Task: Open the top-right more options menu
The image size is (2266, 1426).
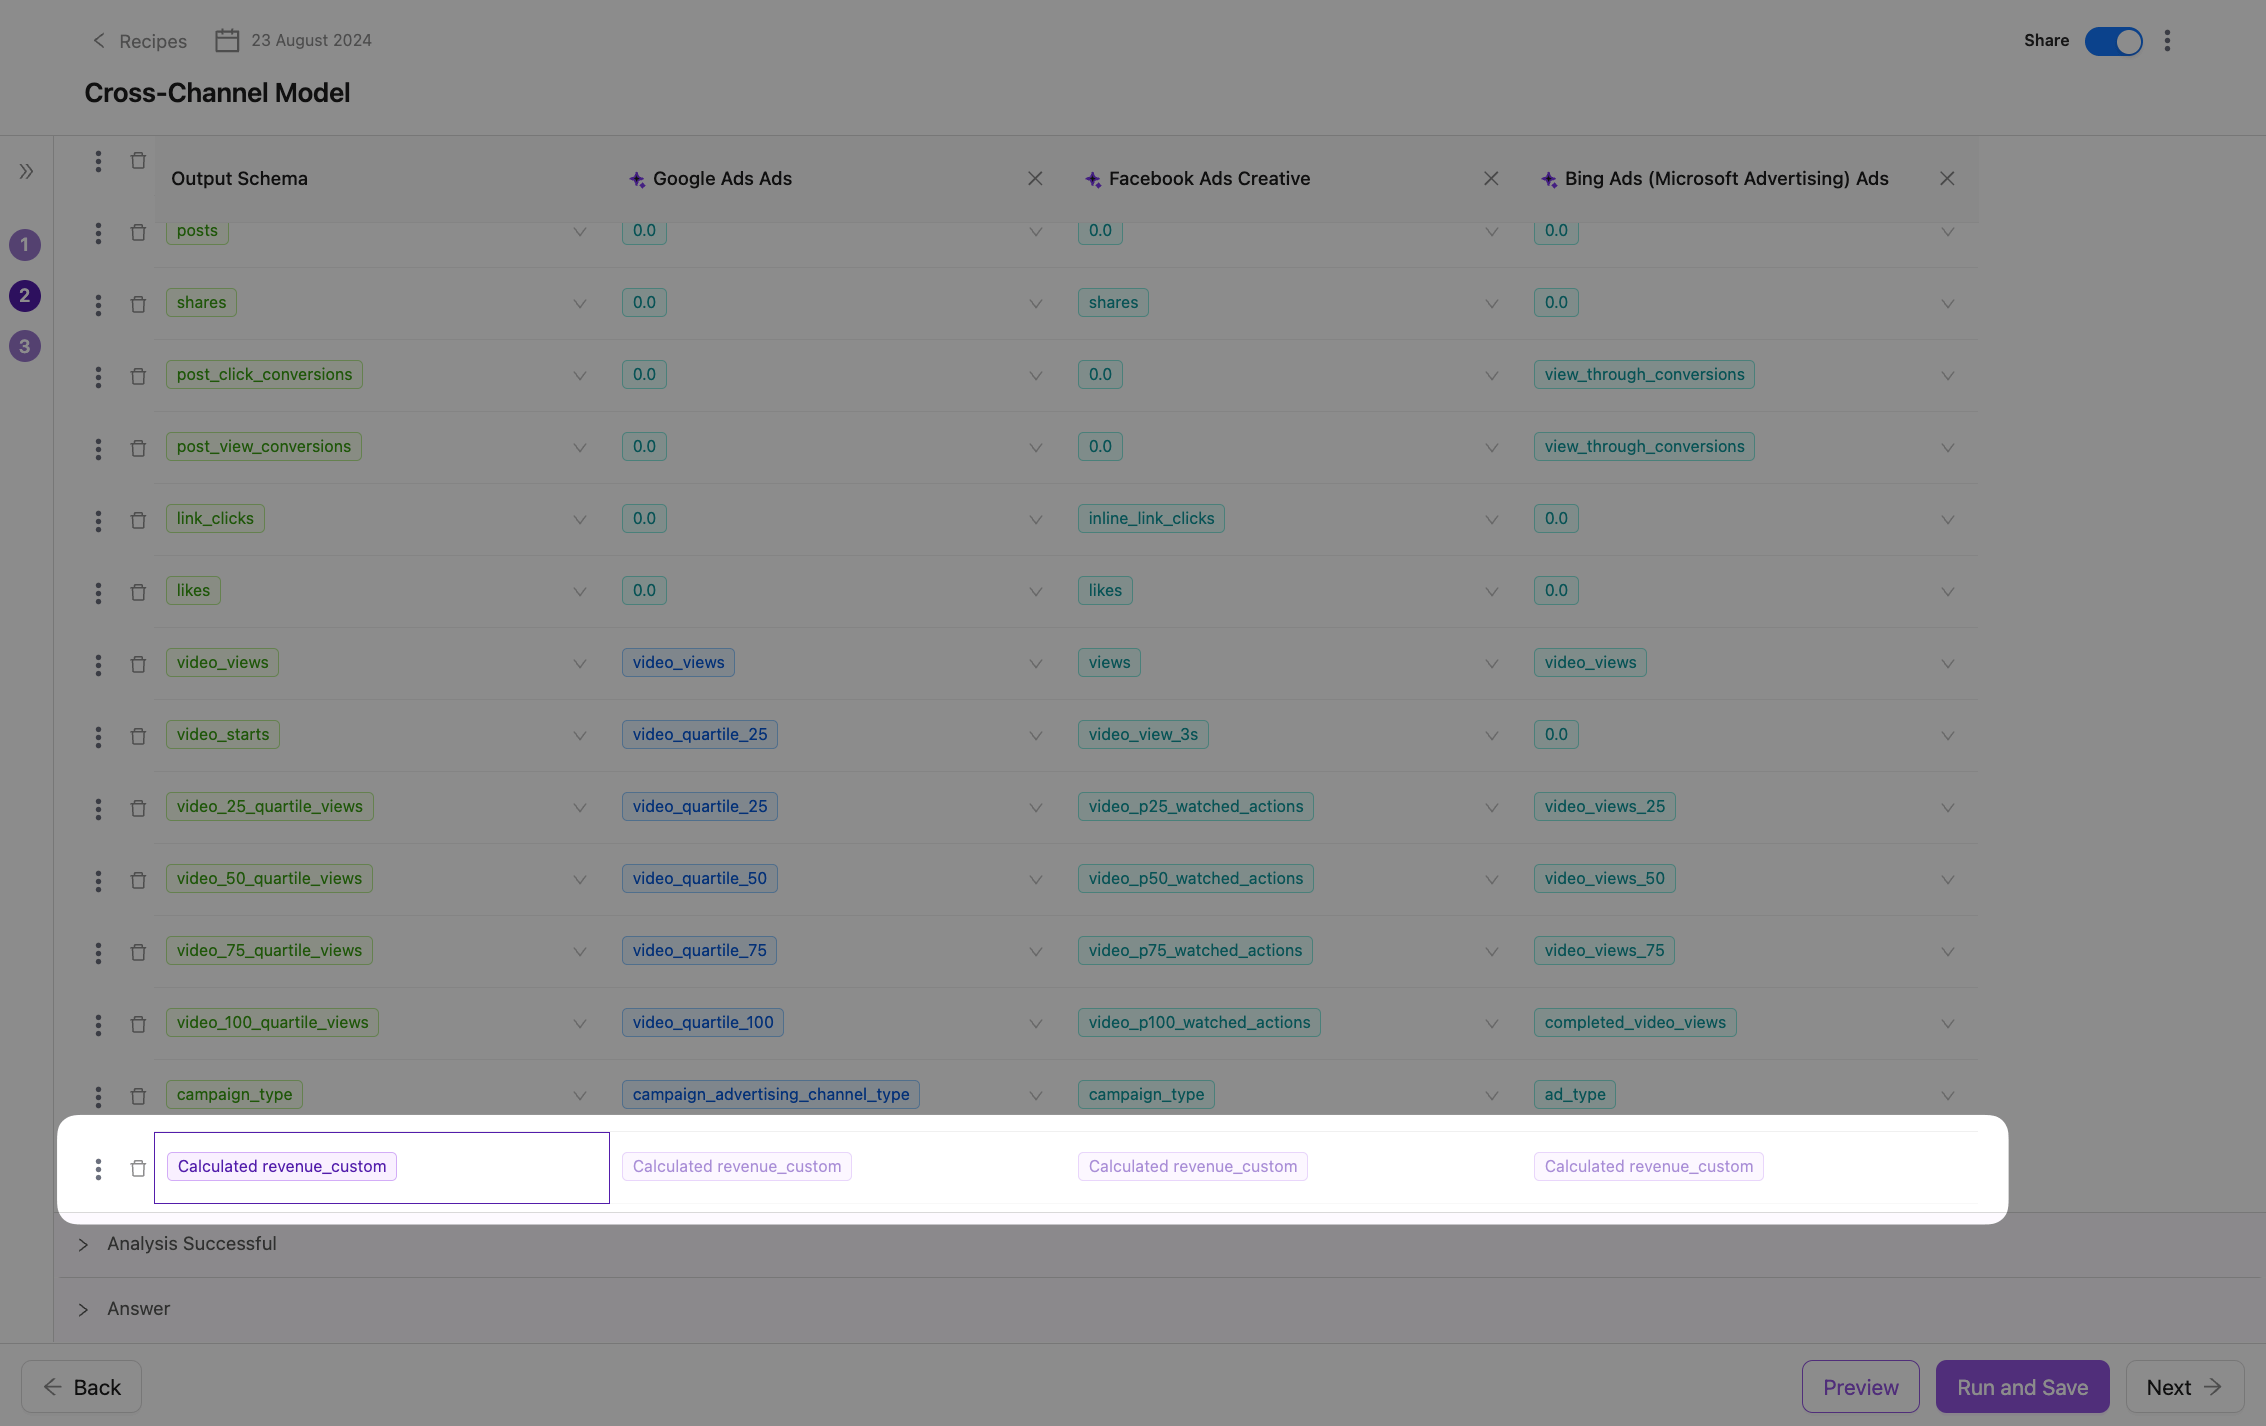Action: coord(2167,41)
